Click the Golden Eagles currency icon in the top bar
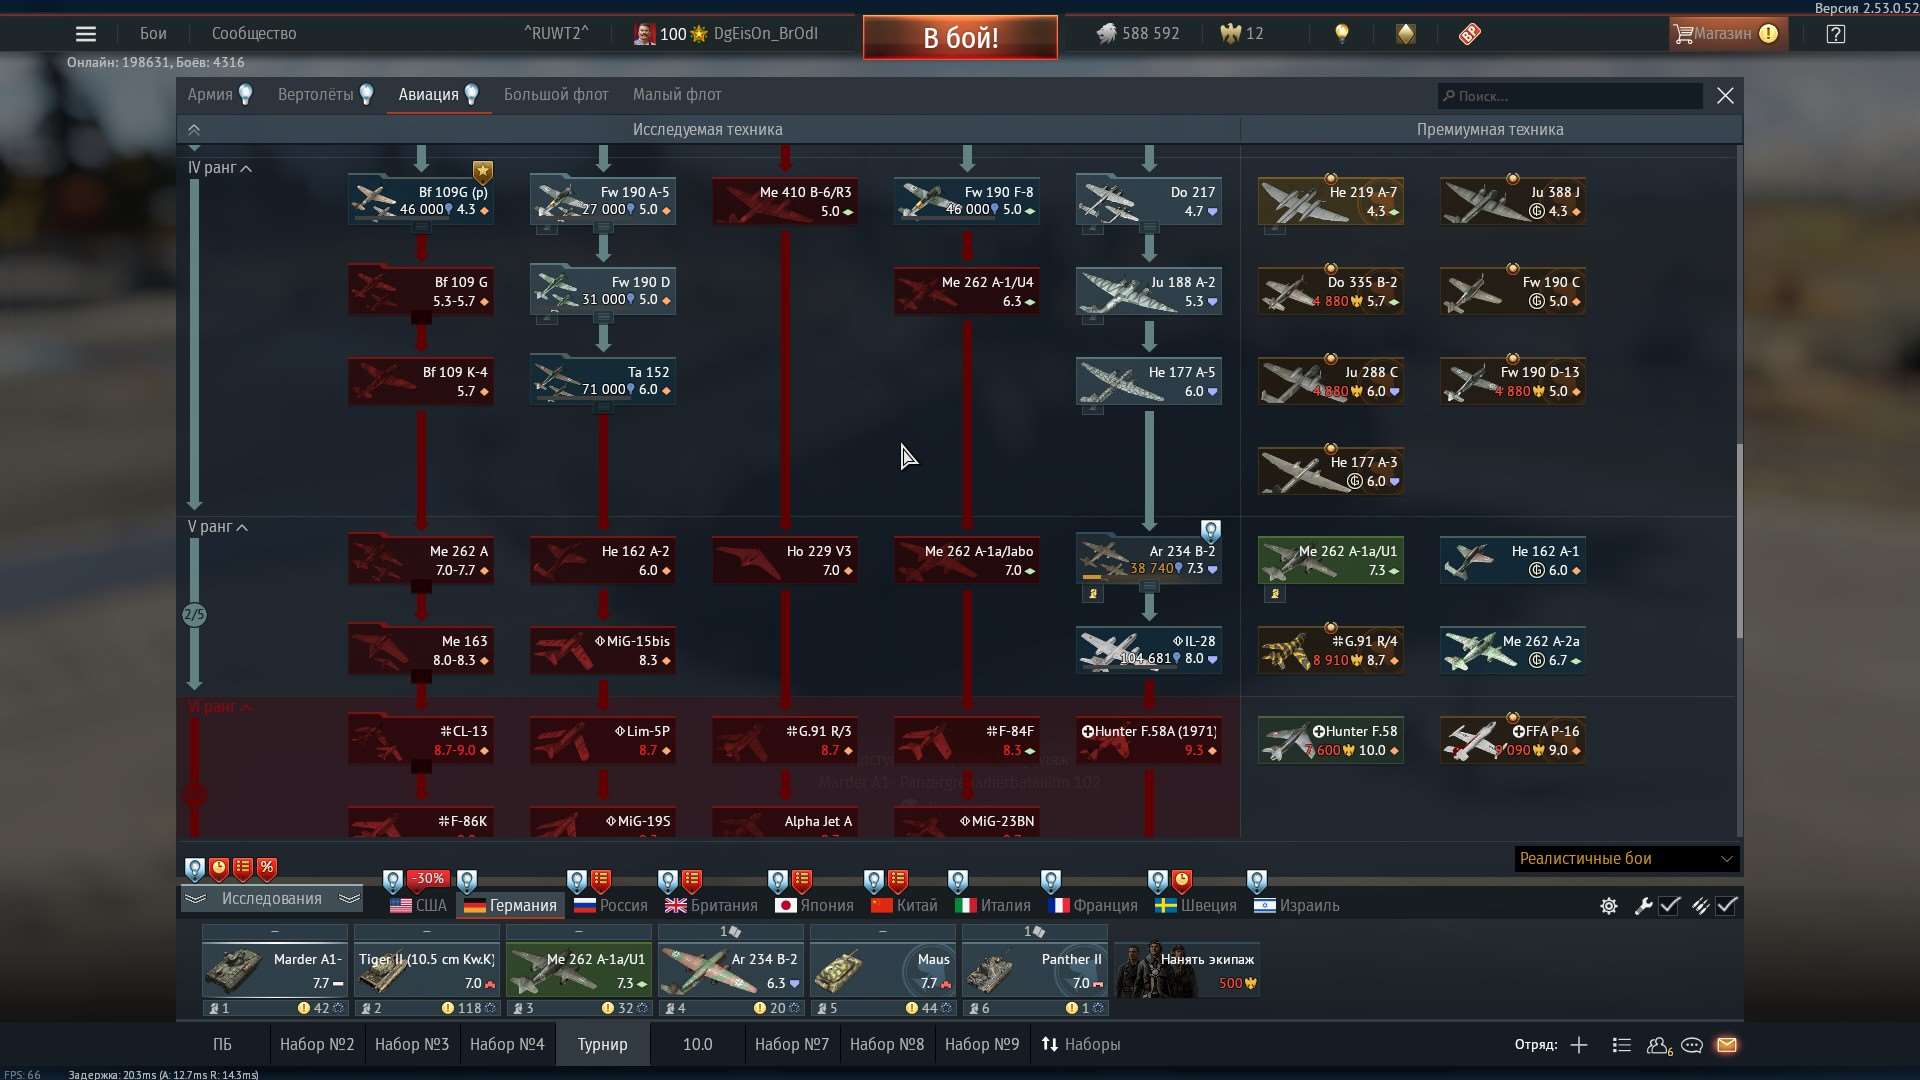Screen dimensions: 1920x1080 click(x=1229, y=33)
